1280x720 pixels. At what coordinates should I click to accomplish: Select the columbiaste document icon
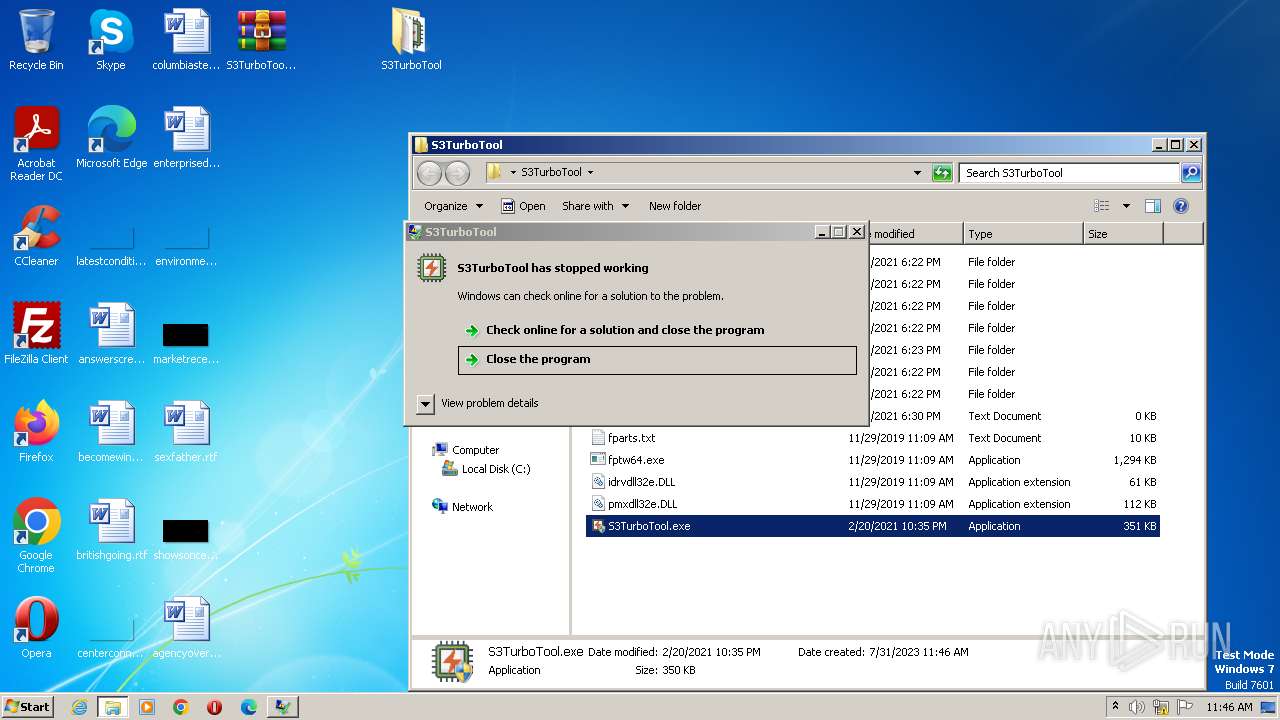pos(186,40)
